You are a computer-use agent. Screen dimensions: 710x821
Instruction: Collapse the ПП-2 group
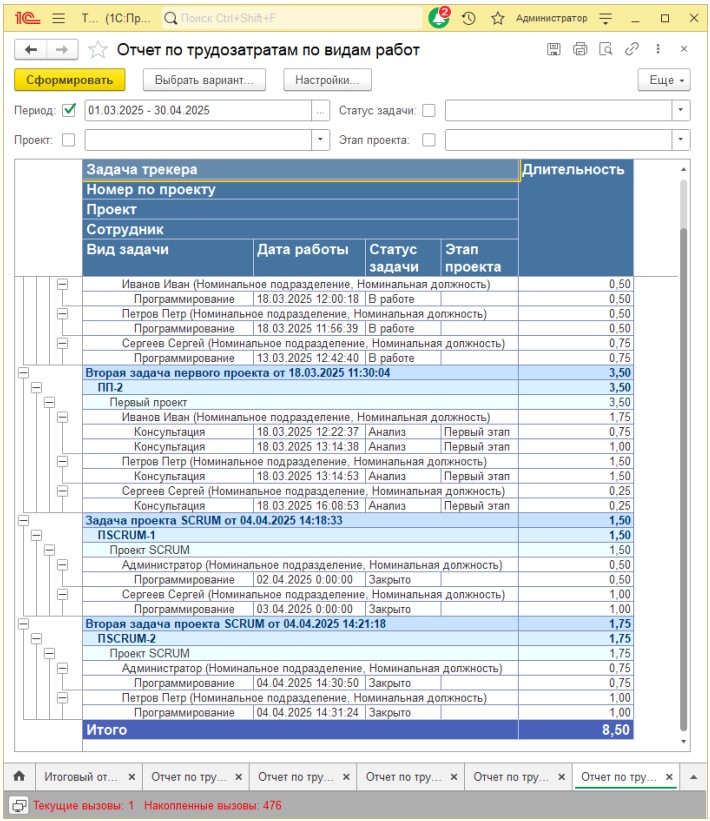click(x=36, y=387)
